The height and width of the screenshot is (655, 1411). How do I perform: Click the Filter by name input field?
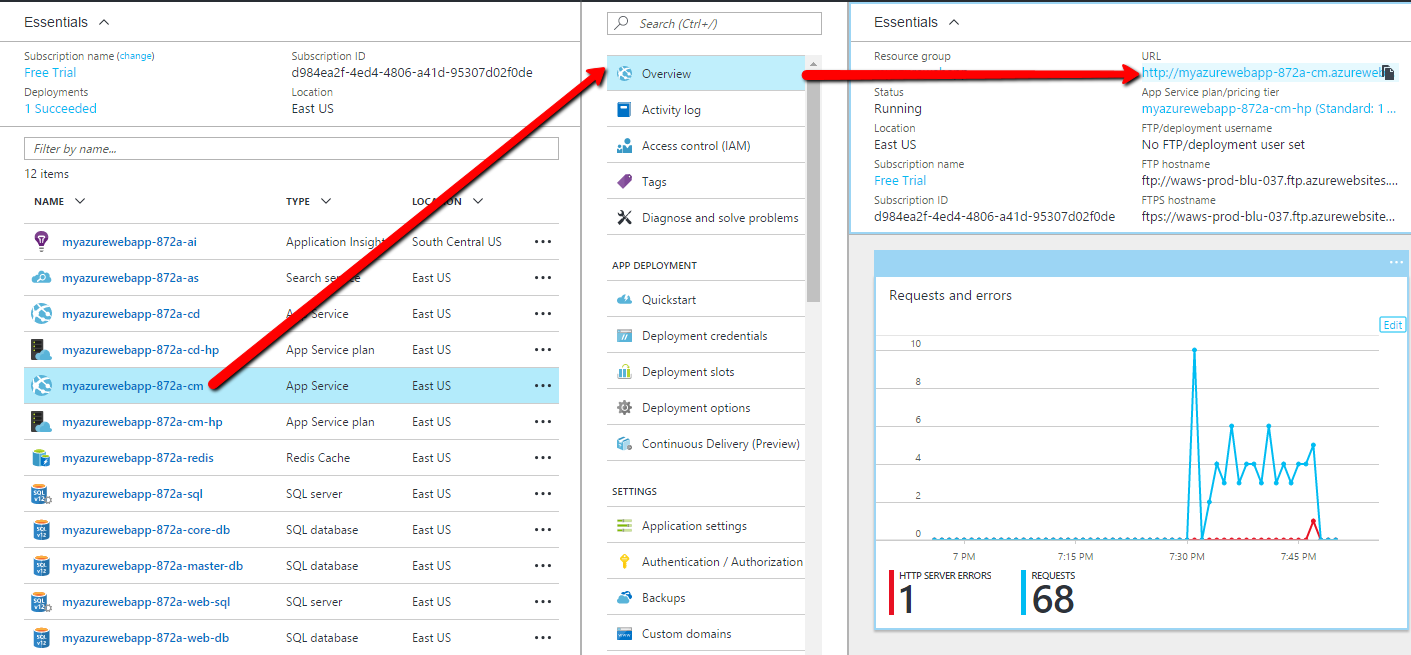click(291, 149)
